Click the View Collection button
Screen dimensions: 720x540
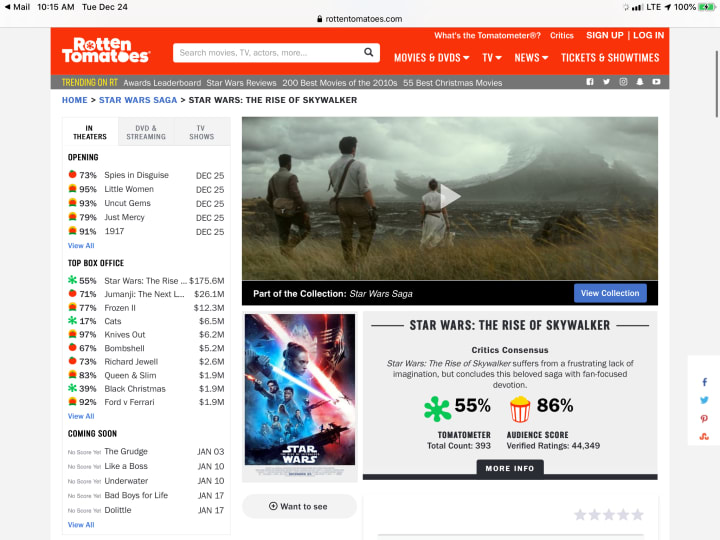(610, 293)
